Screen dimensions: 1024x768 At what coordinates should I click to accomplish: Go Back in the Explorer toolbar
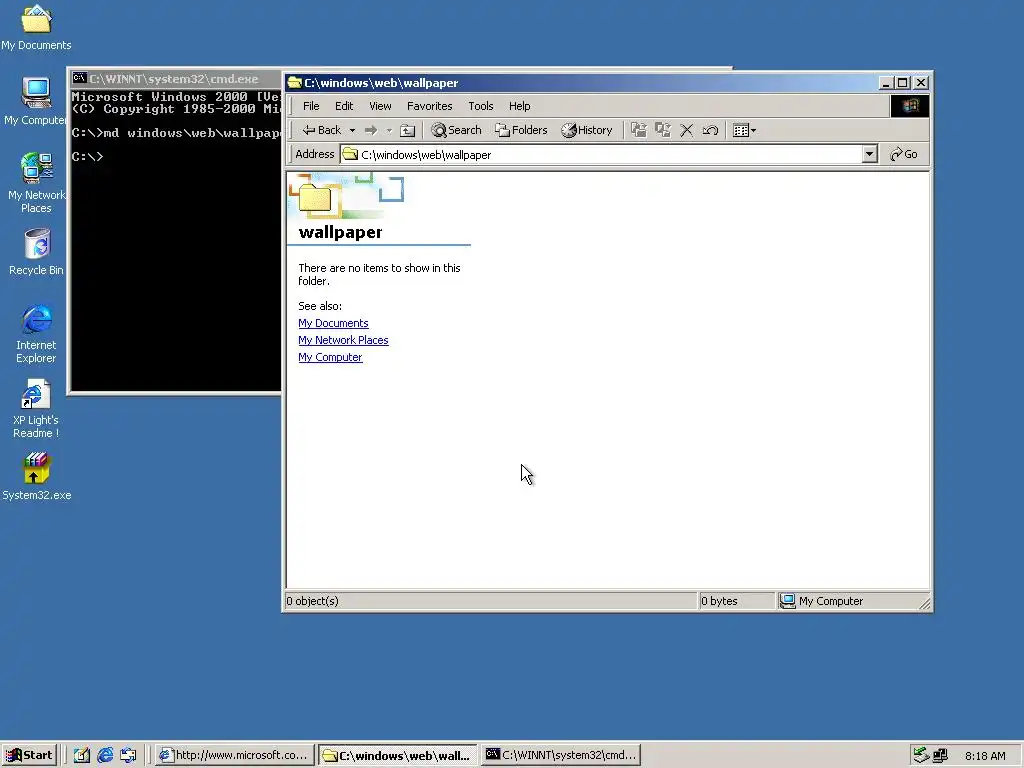[321, 130]
